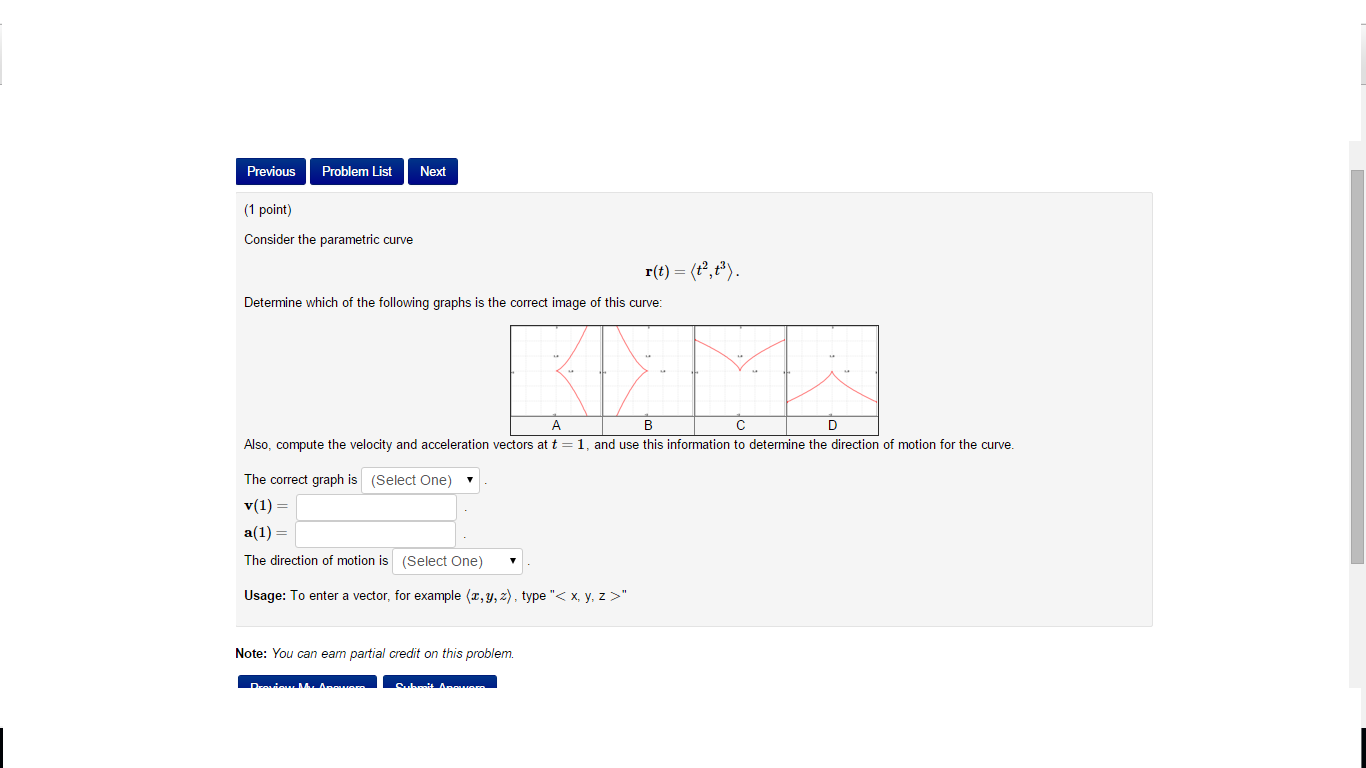
Task: Open the correct graph Select One dropdown
Action: 420,480
